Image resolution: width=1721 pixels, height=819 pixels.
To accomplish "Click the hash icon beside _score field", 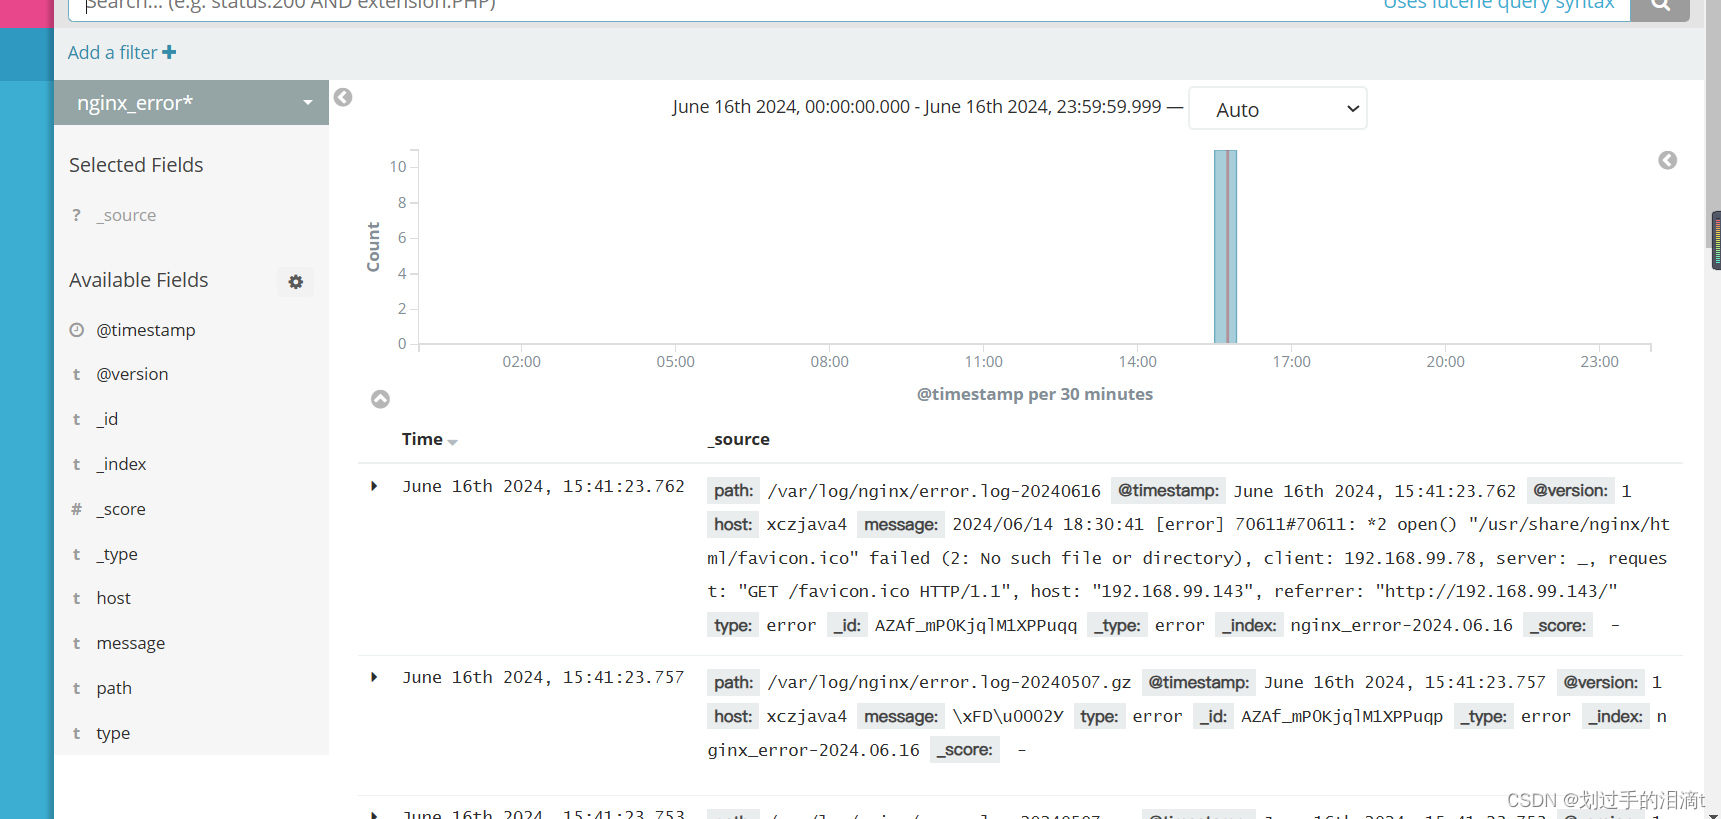I will point(76,509).
